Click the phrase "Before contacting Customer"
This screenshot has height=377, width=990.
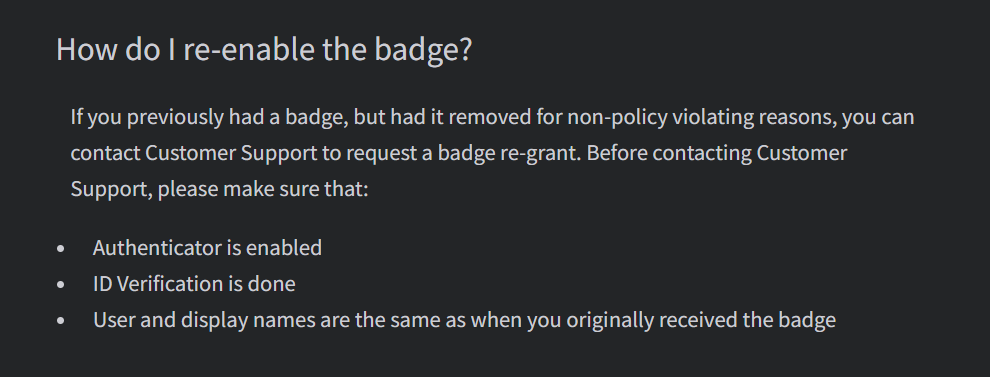(717, 153)
